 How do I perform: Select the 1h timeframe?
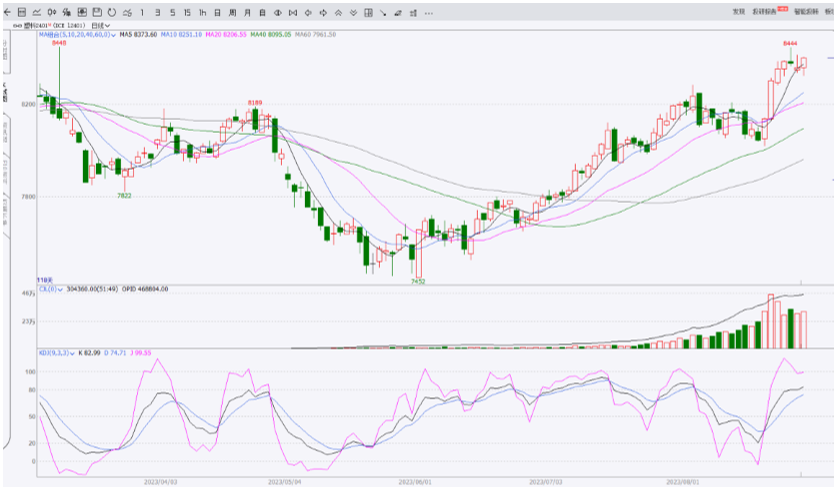point(203,12)
